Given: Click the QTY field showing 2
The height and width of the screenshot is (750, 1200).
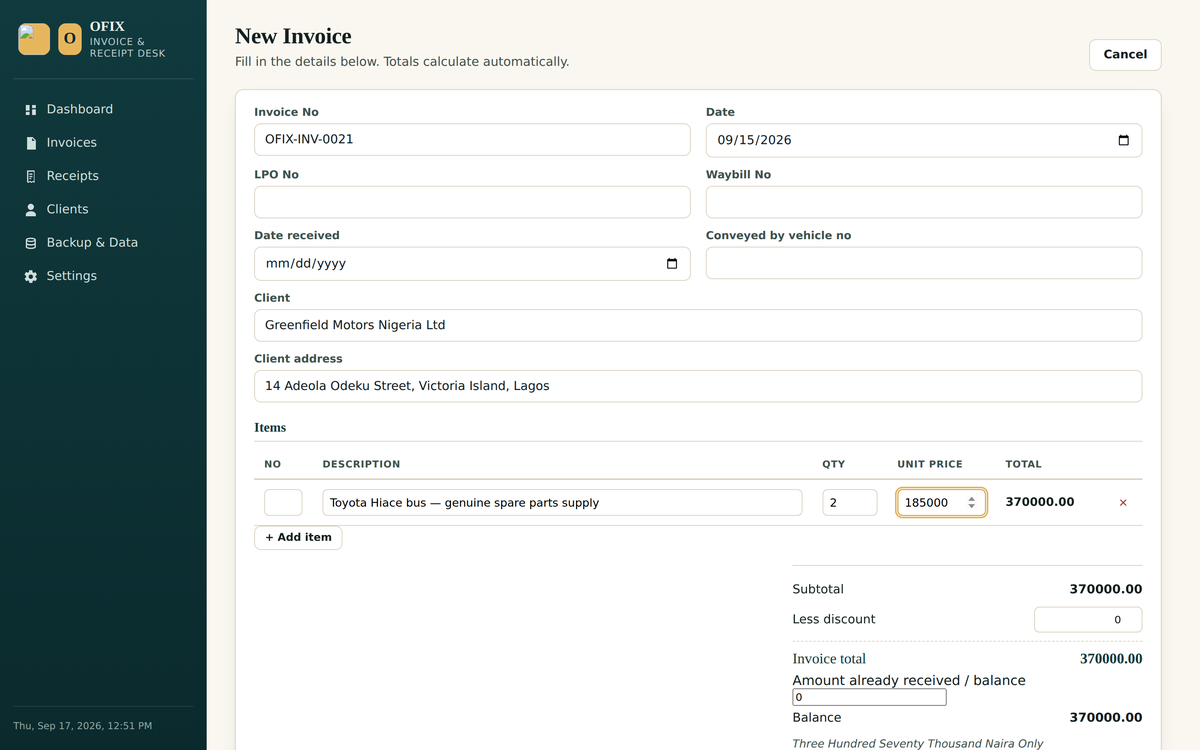Looking at the screenshot, I should click(850, 503).
